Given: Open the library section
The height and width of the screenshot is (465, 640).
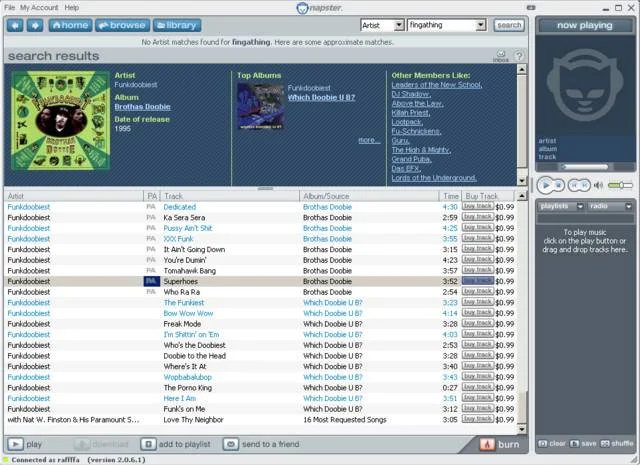Looking at the screenshot, I should (177, 25).
